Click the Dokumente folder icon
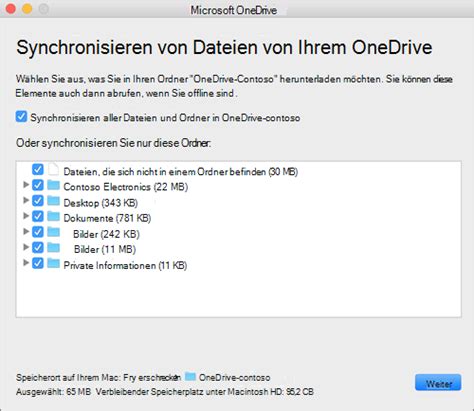The image size is (474, 411). pyautogui.click(x=53, y=217)
